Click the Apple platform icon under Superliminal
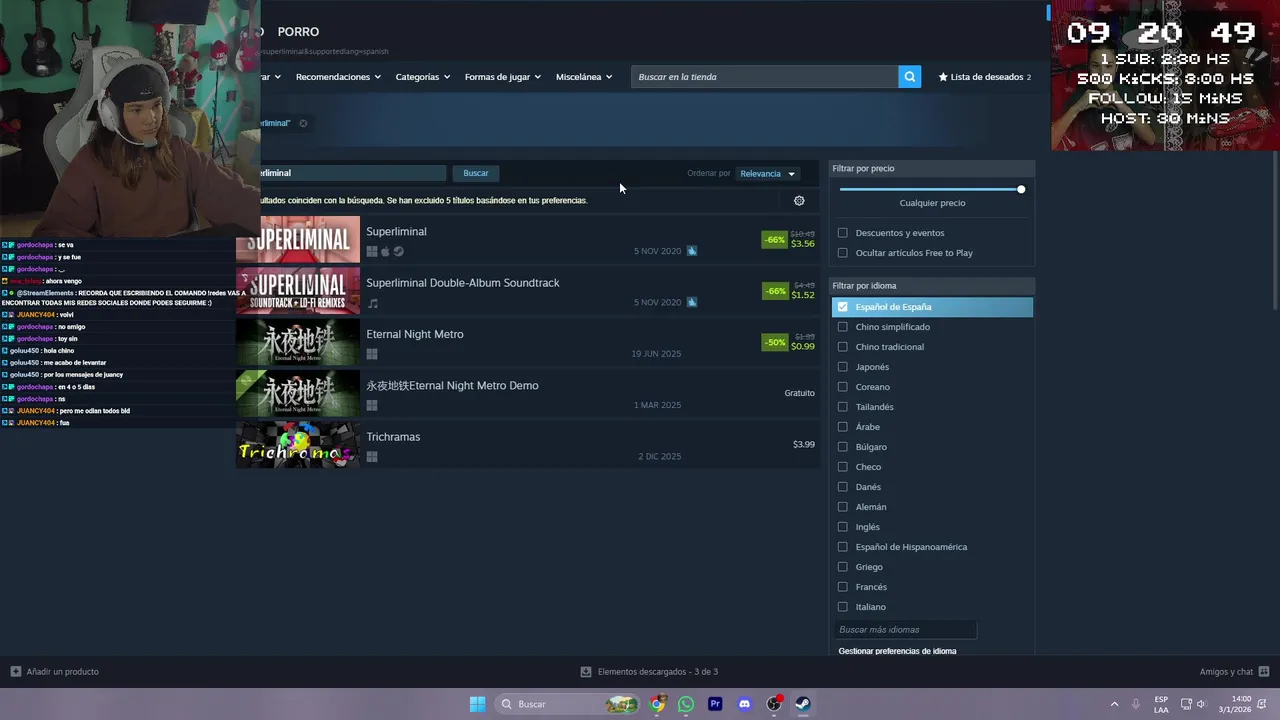 coord(385,252)
